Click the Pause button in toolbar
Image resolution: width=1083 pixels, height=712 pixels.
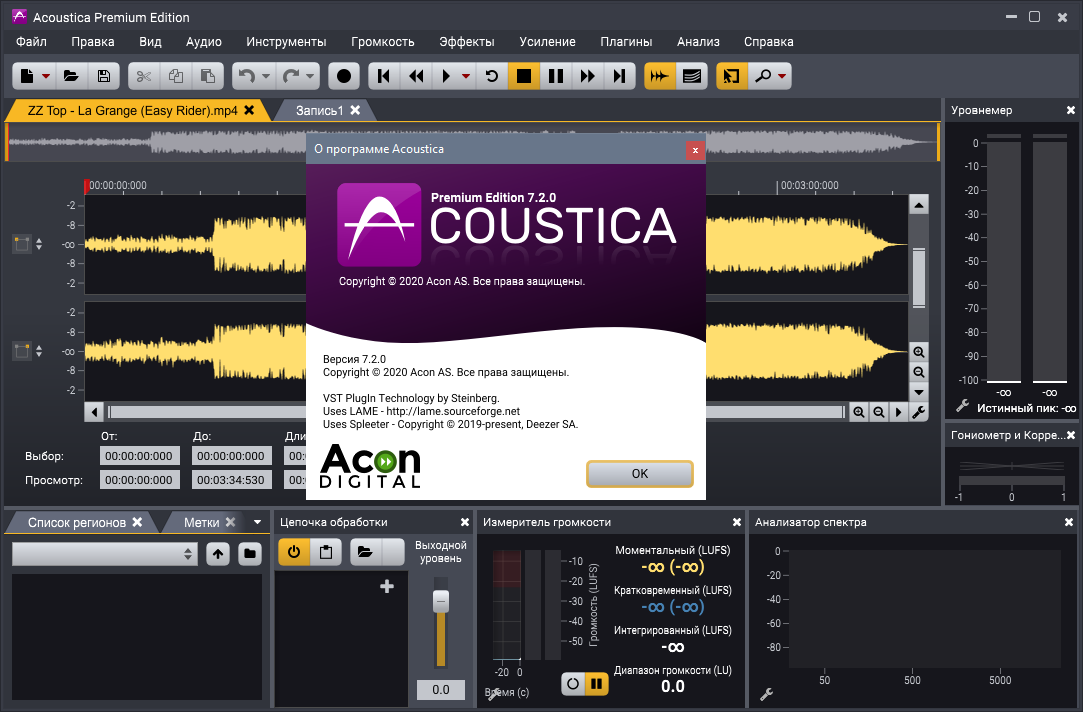555,76
